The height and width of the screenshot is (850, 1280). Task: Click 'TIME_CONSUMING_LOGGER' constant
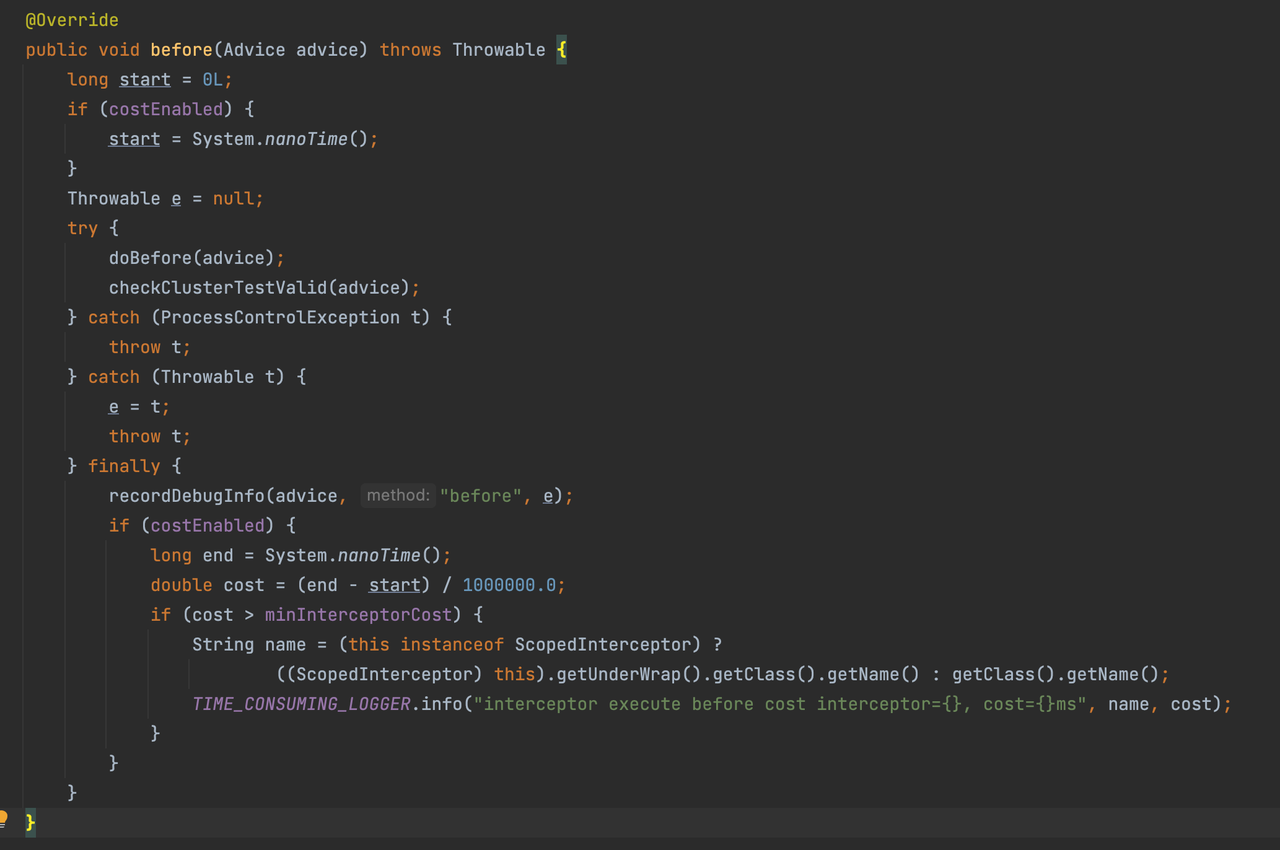(301, 705)
